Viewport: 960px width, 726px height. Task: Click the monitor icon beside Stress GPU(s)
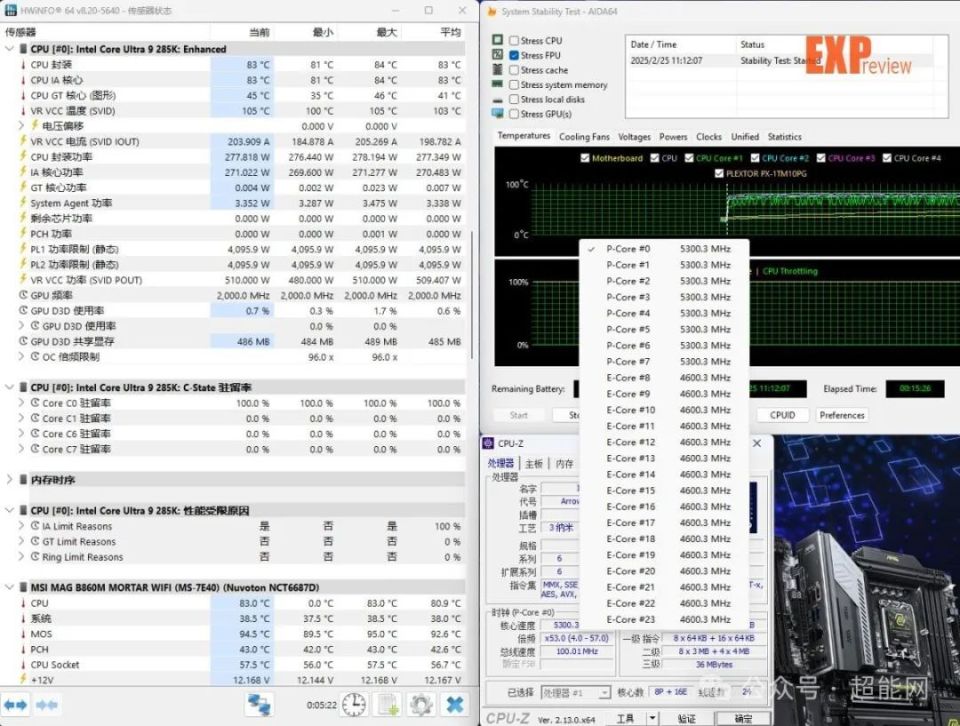point(498,113)
